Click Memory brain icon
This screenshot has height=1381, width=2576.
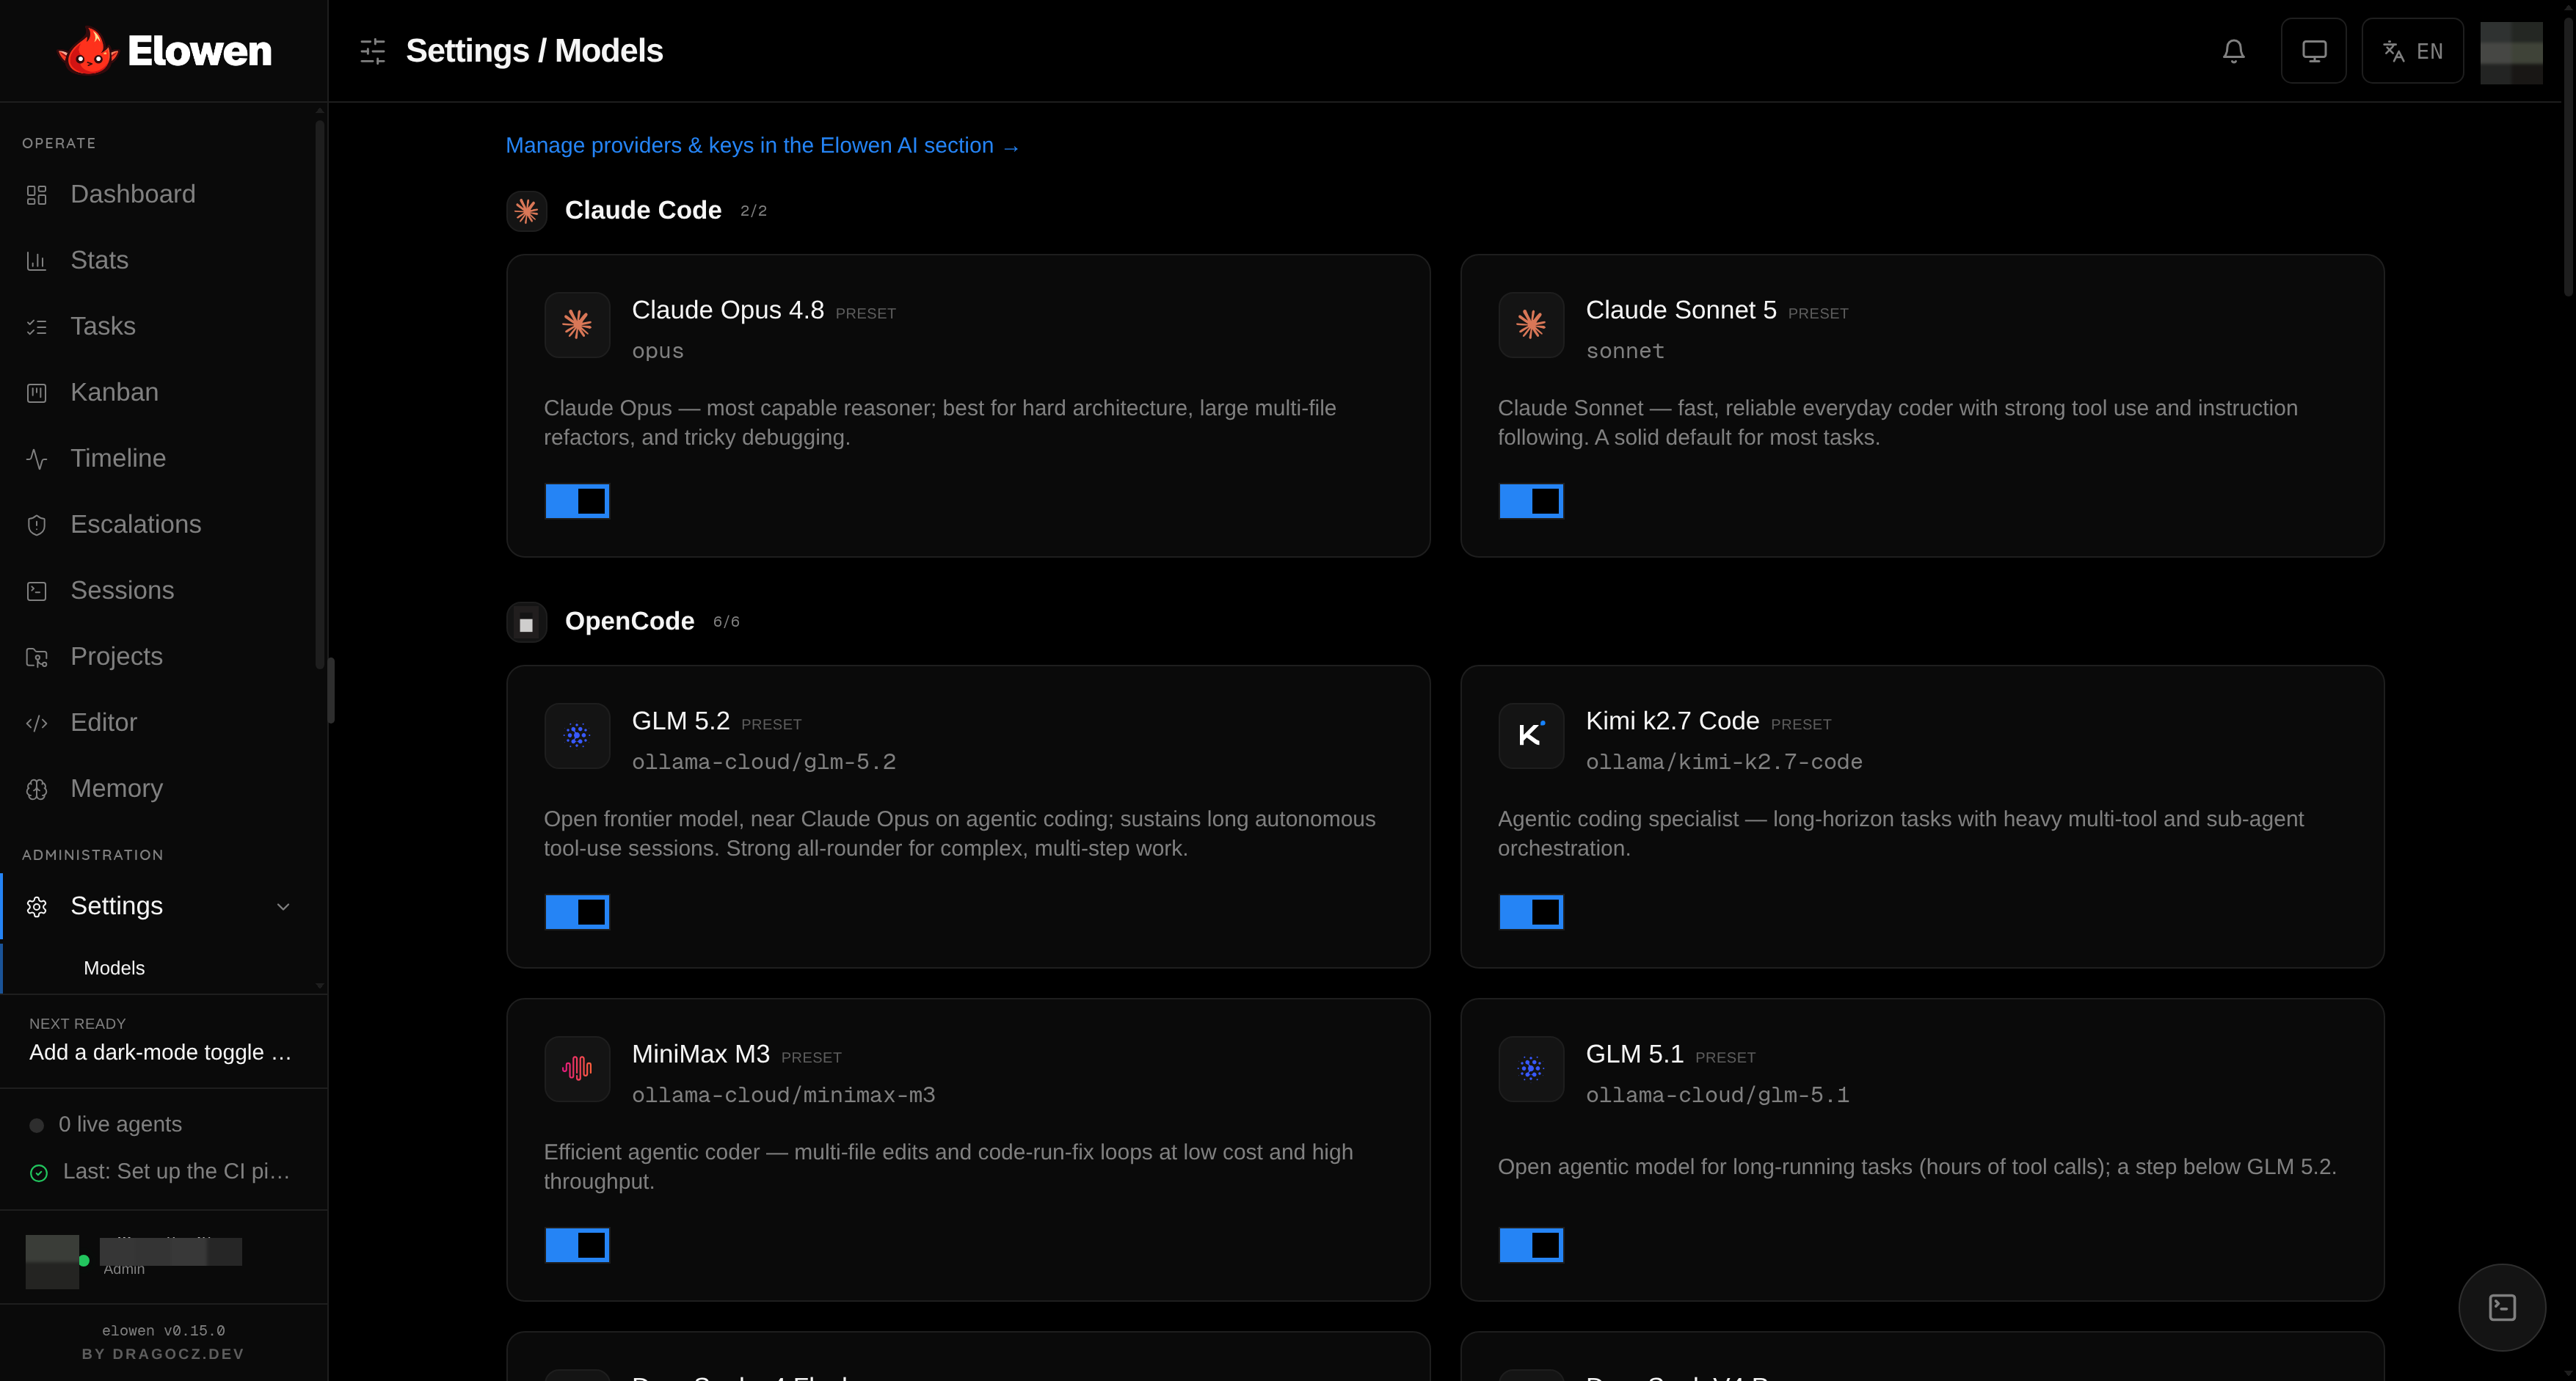coord(37,789)
